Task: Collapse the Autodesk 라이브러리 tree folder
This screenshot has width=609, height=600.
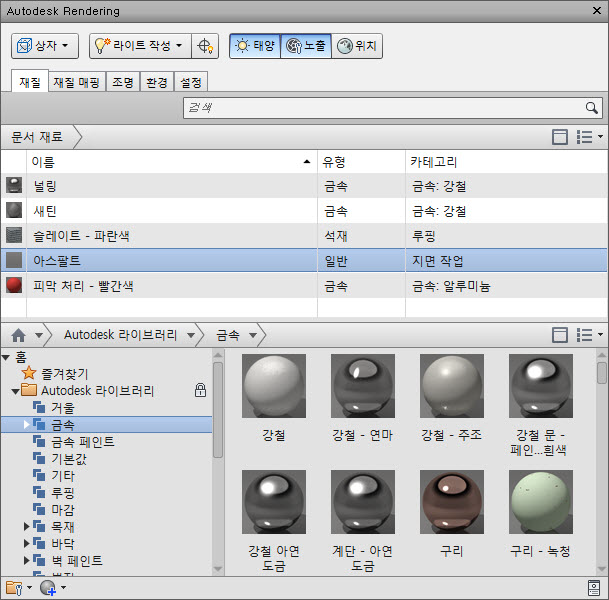Action: click(15, 391)
